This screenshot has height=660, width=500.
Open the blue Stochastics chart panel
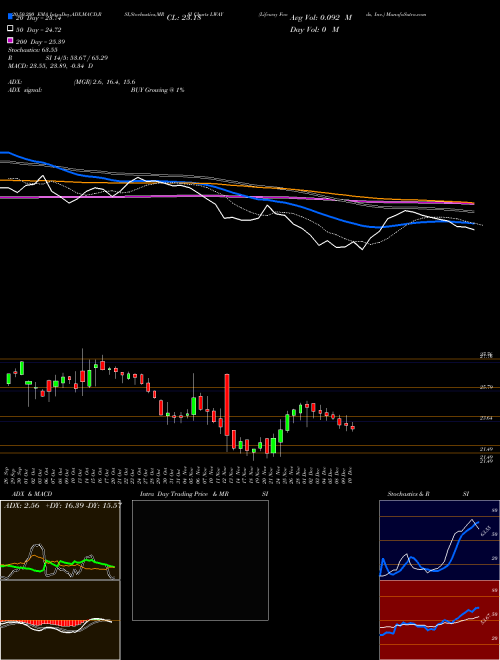439,540
